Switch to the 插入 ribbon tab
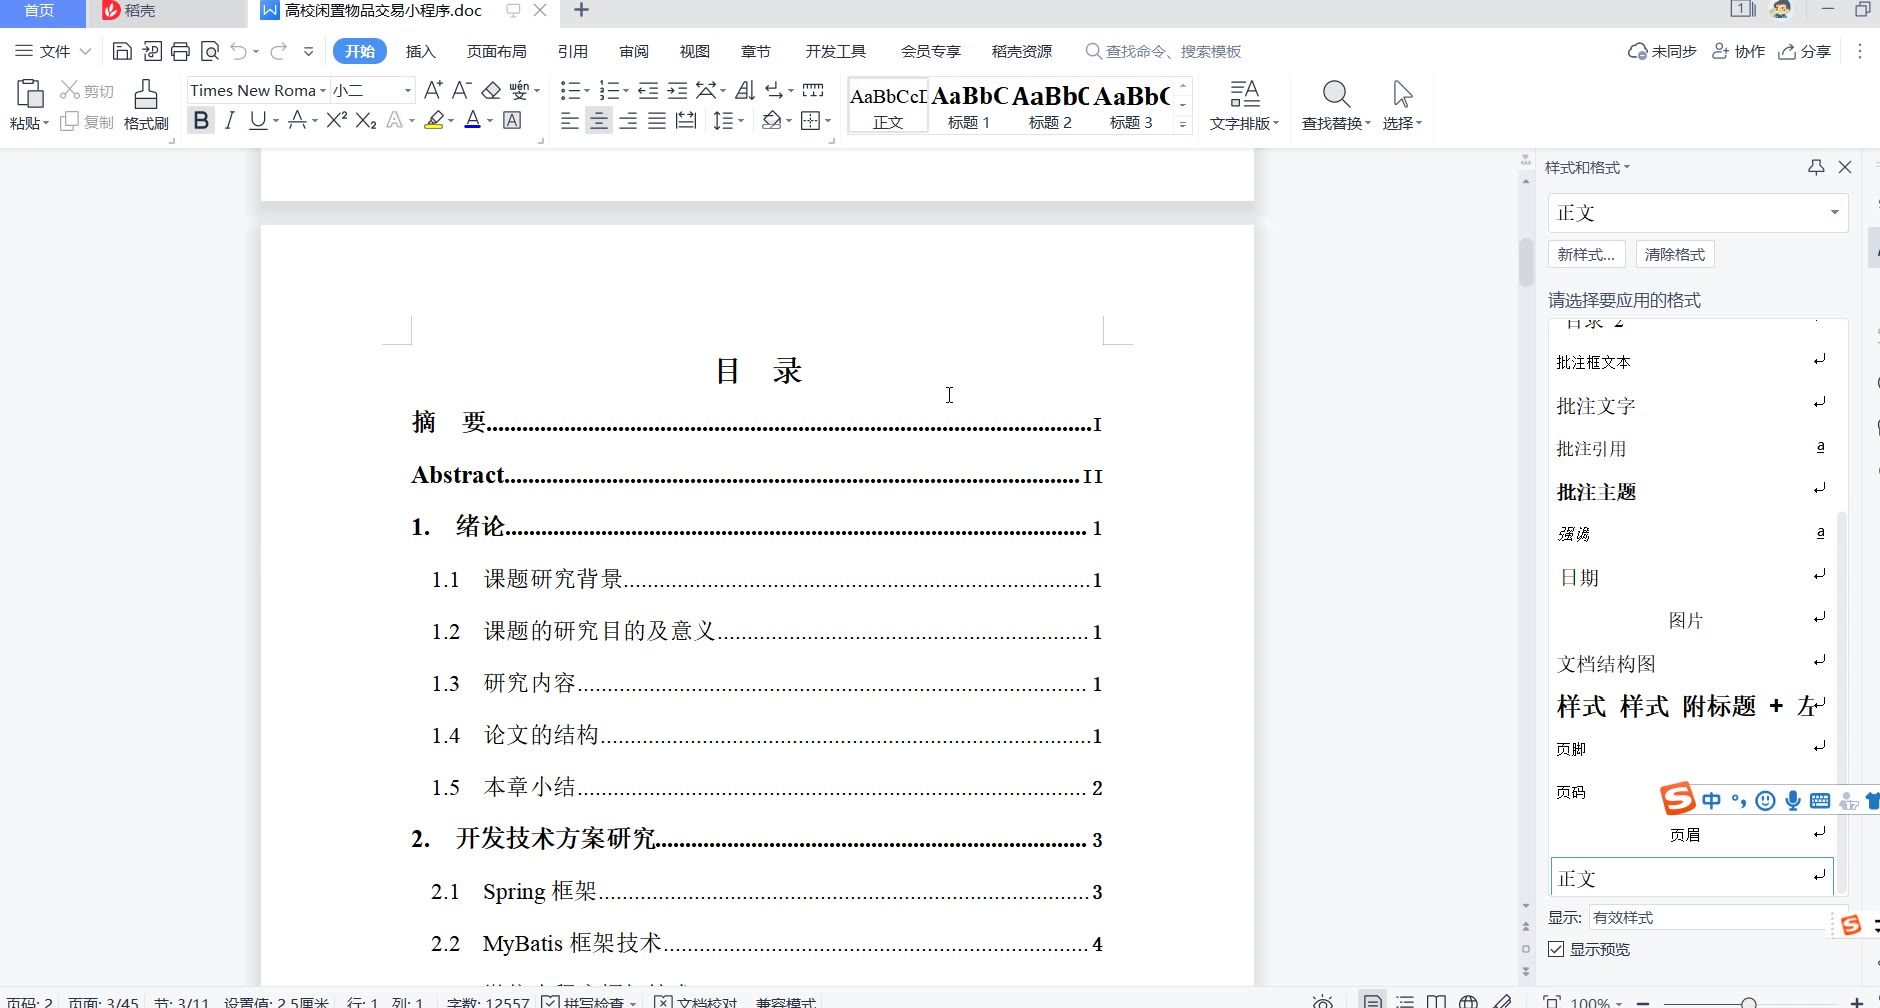Screen dimensions: 1880x1008 click(x=420, y=51)
